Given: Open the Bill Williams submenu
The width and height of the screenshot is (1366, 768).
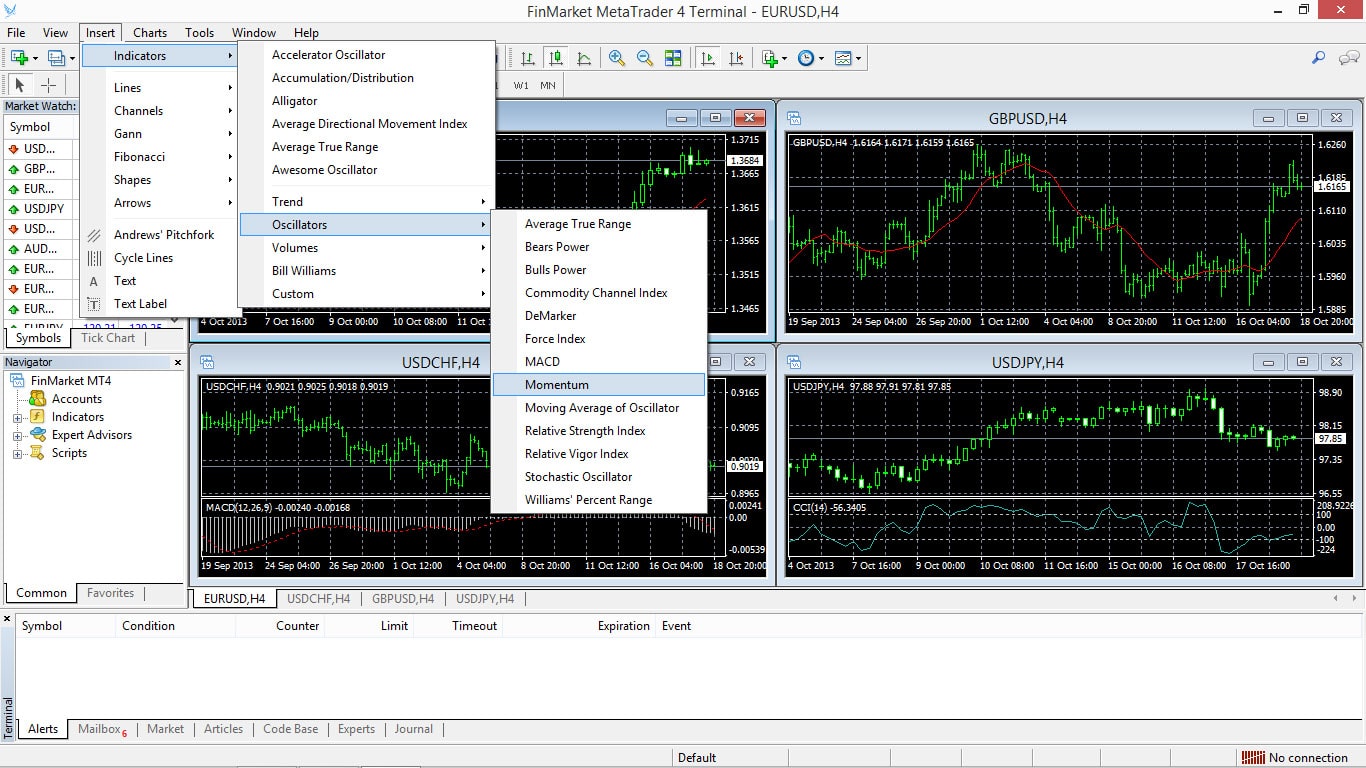Looking at the screenshot, I should (366, 271).
